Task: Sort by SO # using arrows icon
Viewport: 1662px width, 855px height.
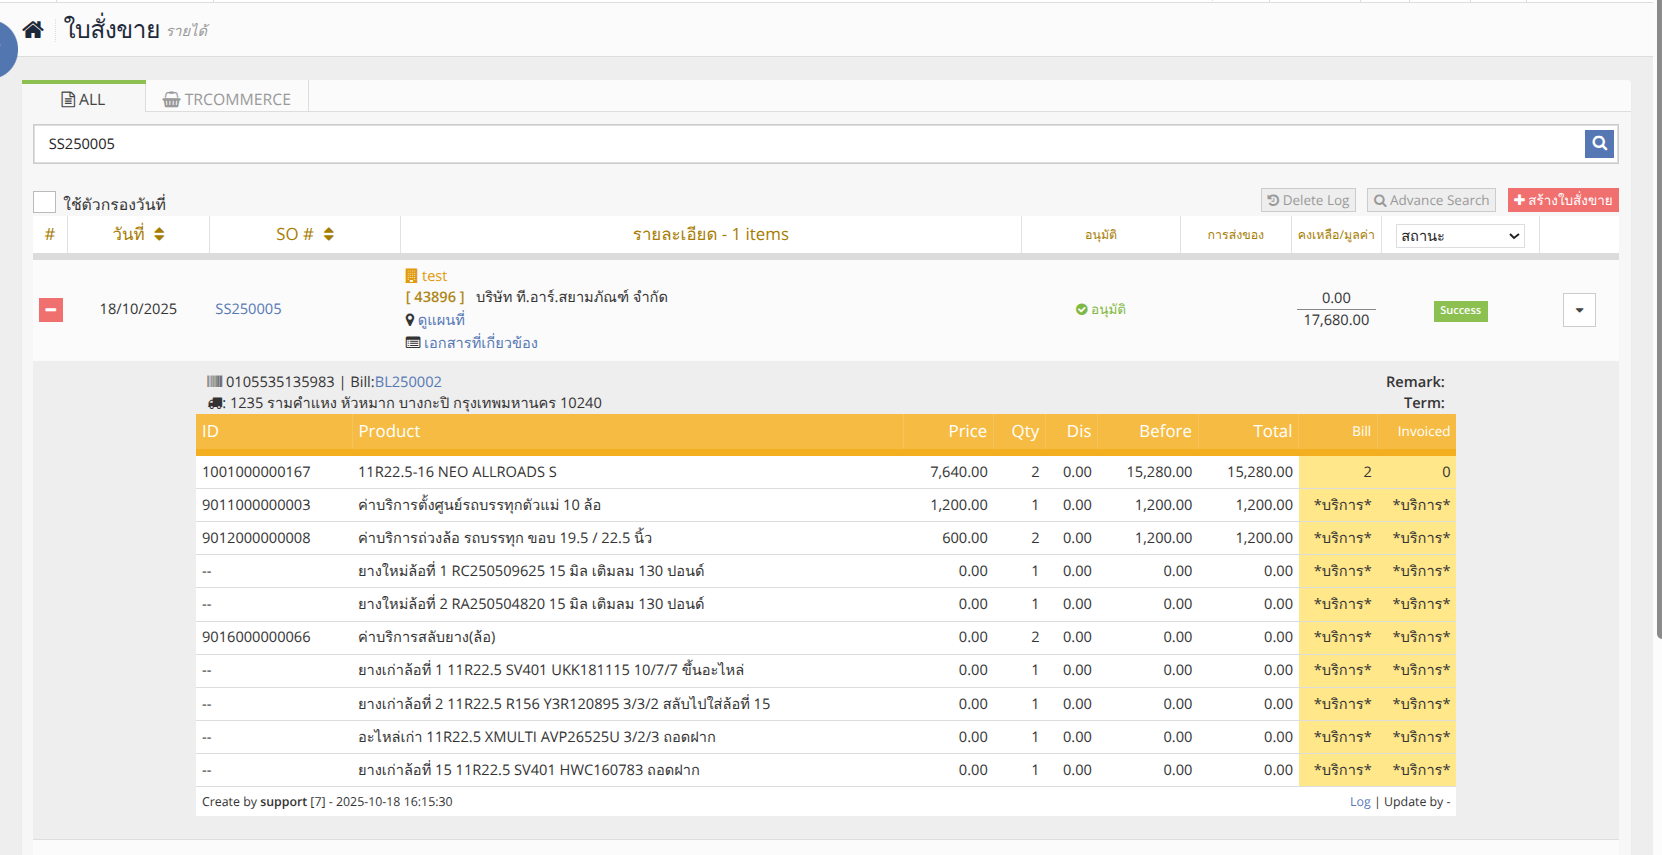Action: pos(329,234)
